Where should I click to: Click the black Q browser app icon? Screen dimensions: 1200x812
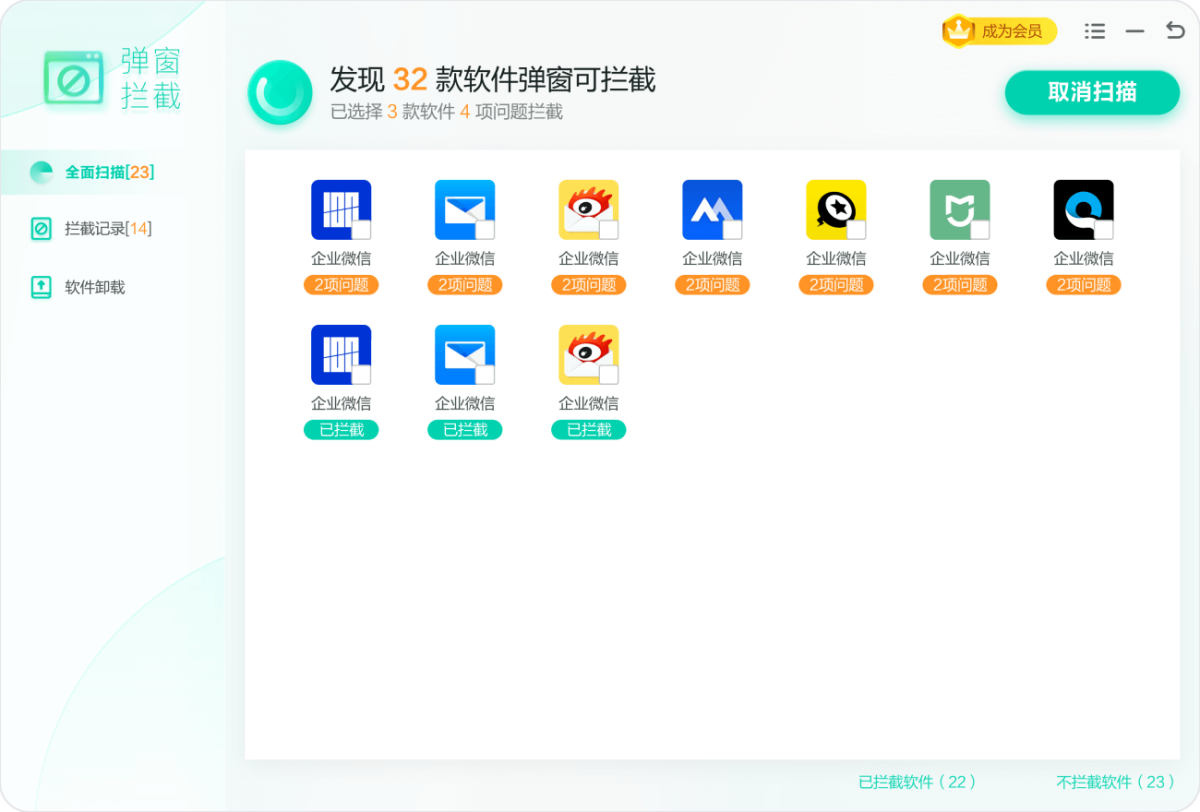1083,209
